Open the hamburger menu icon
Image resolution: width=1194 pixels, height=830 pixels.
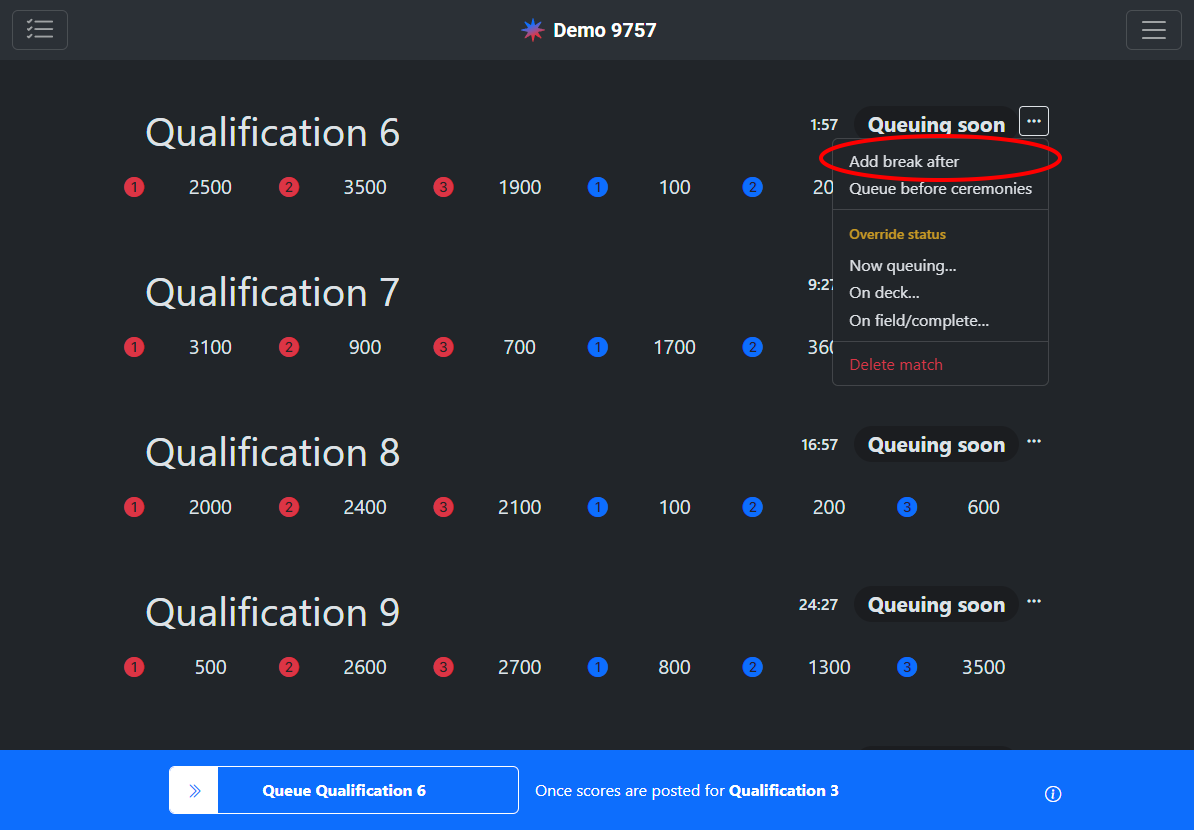tap(1153, 30)
